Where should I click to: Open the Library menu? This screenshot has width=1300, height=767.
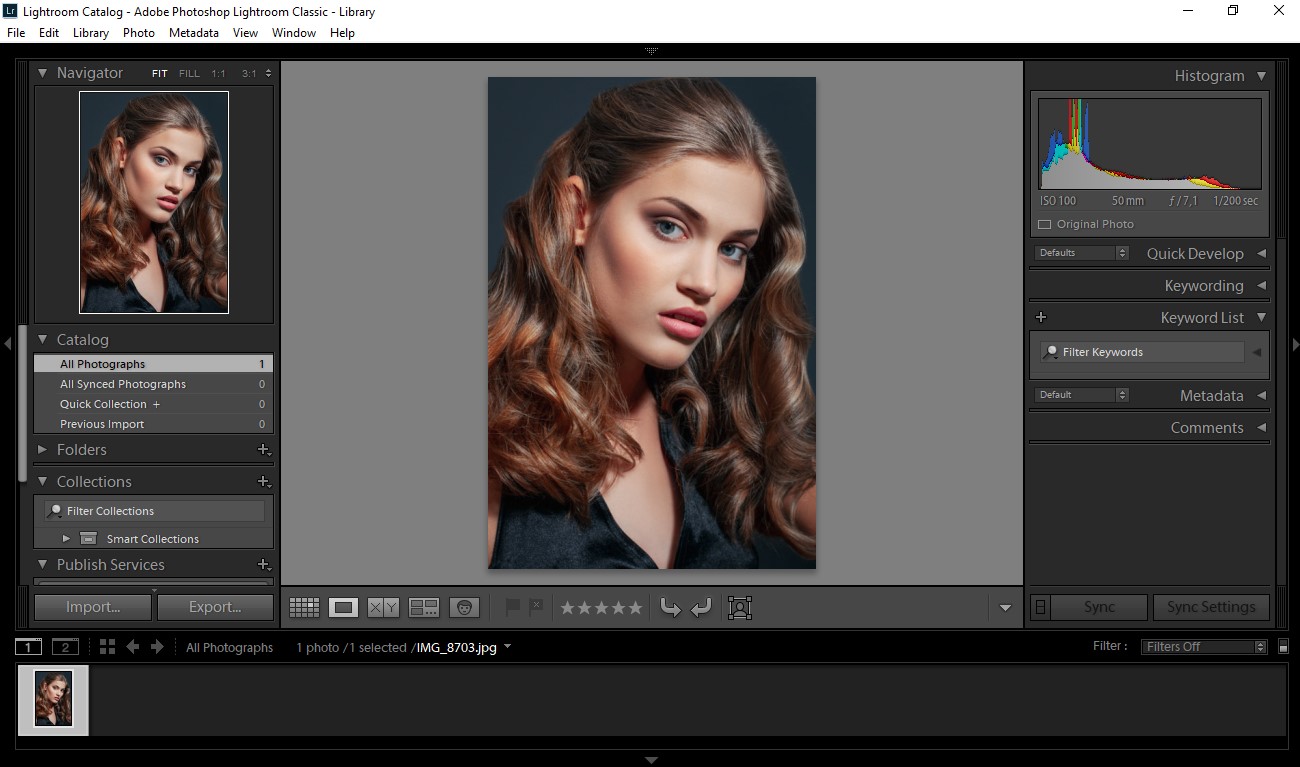(x=90, y=32)
